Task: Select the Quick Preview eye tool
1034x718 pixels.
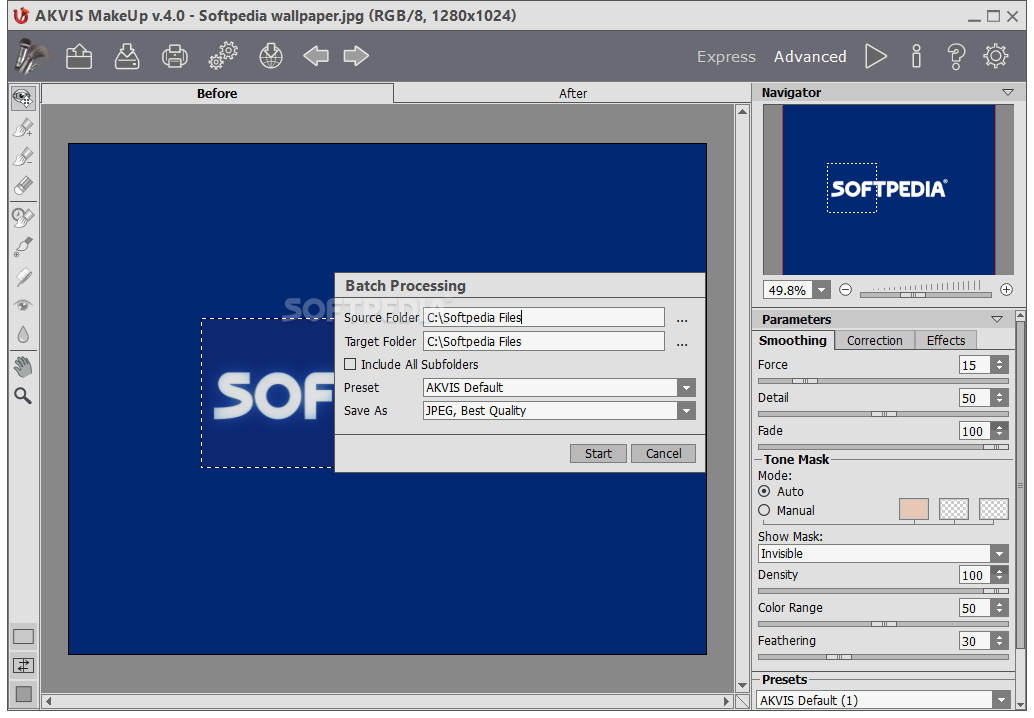Action: click(23, 99)
